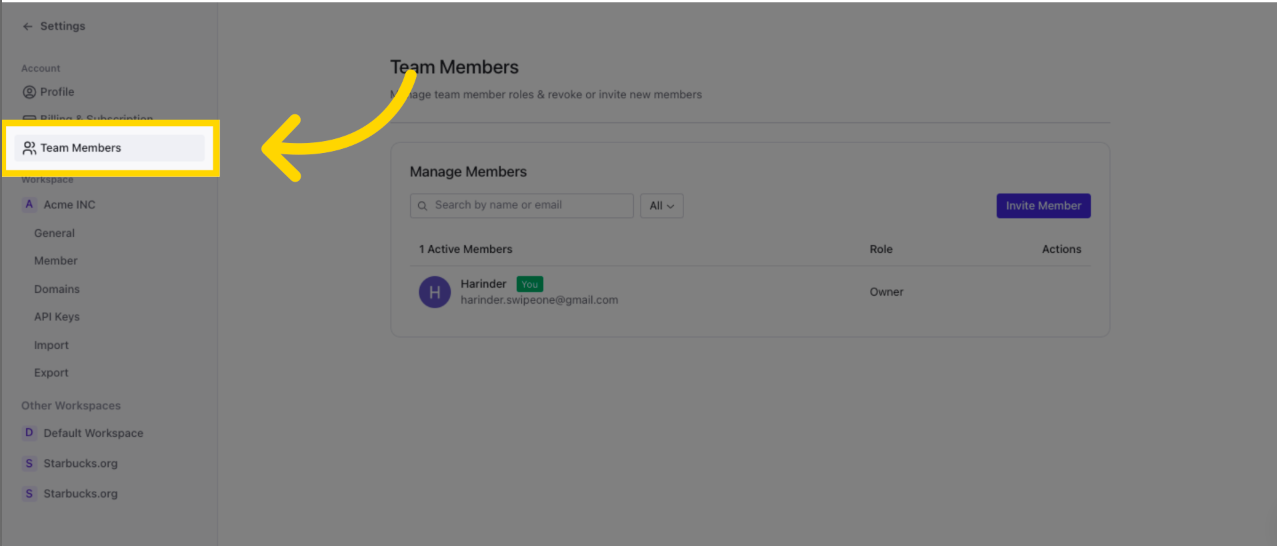Click the green You badge

coord(530,284)
